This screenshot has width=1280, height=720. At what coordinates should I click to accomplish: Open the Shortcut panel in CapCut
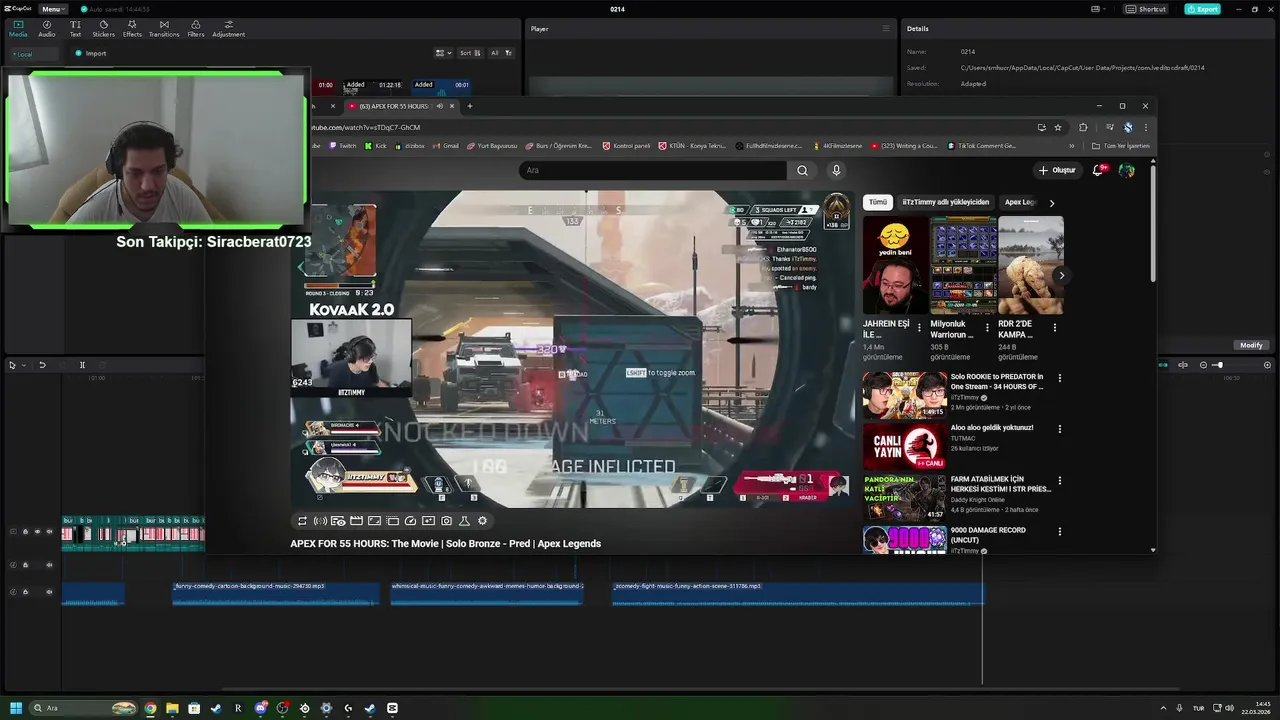coord(1146,9)
